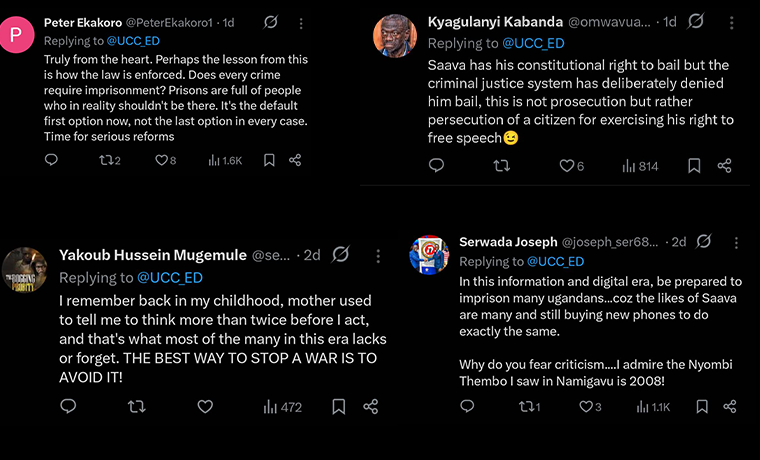Expand more options on Serwada Joseph's tweet
The image size is (760, 460).
pyautogui.click(x=737, y=242)
